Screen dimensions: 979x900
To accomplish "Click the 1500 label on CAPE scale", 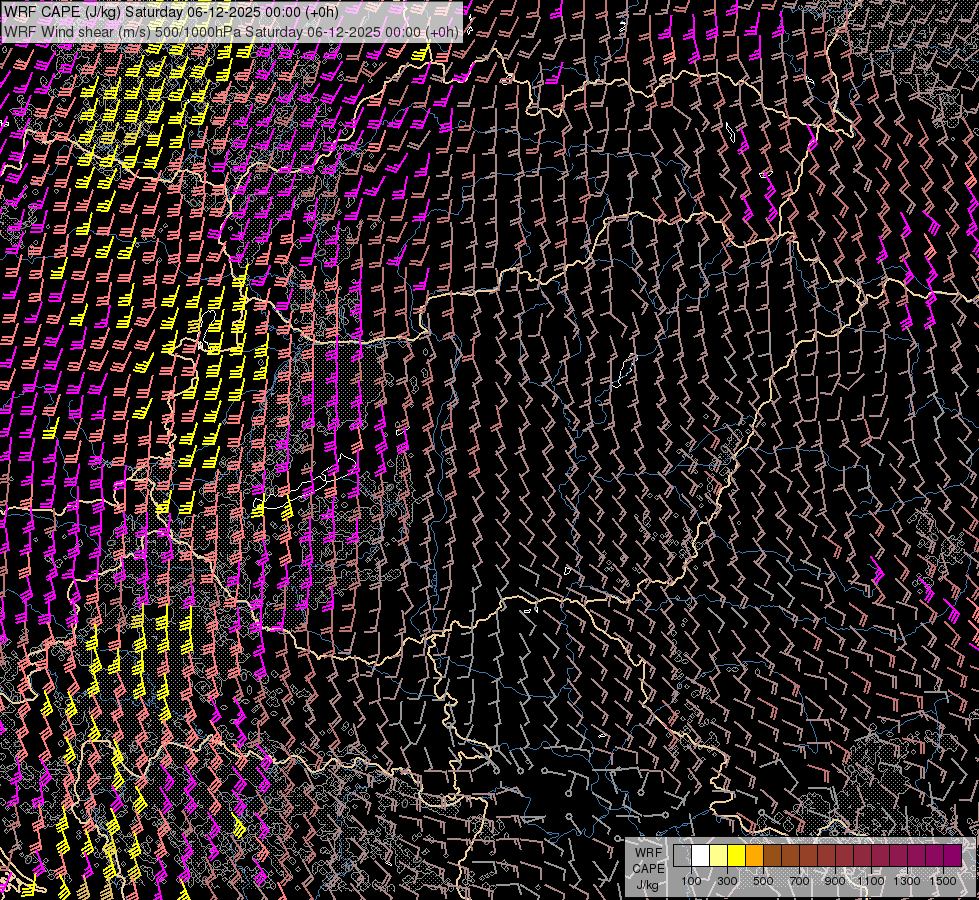I will click(943, 881).
